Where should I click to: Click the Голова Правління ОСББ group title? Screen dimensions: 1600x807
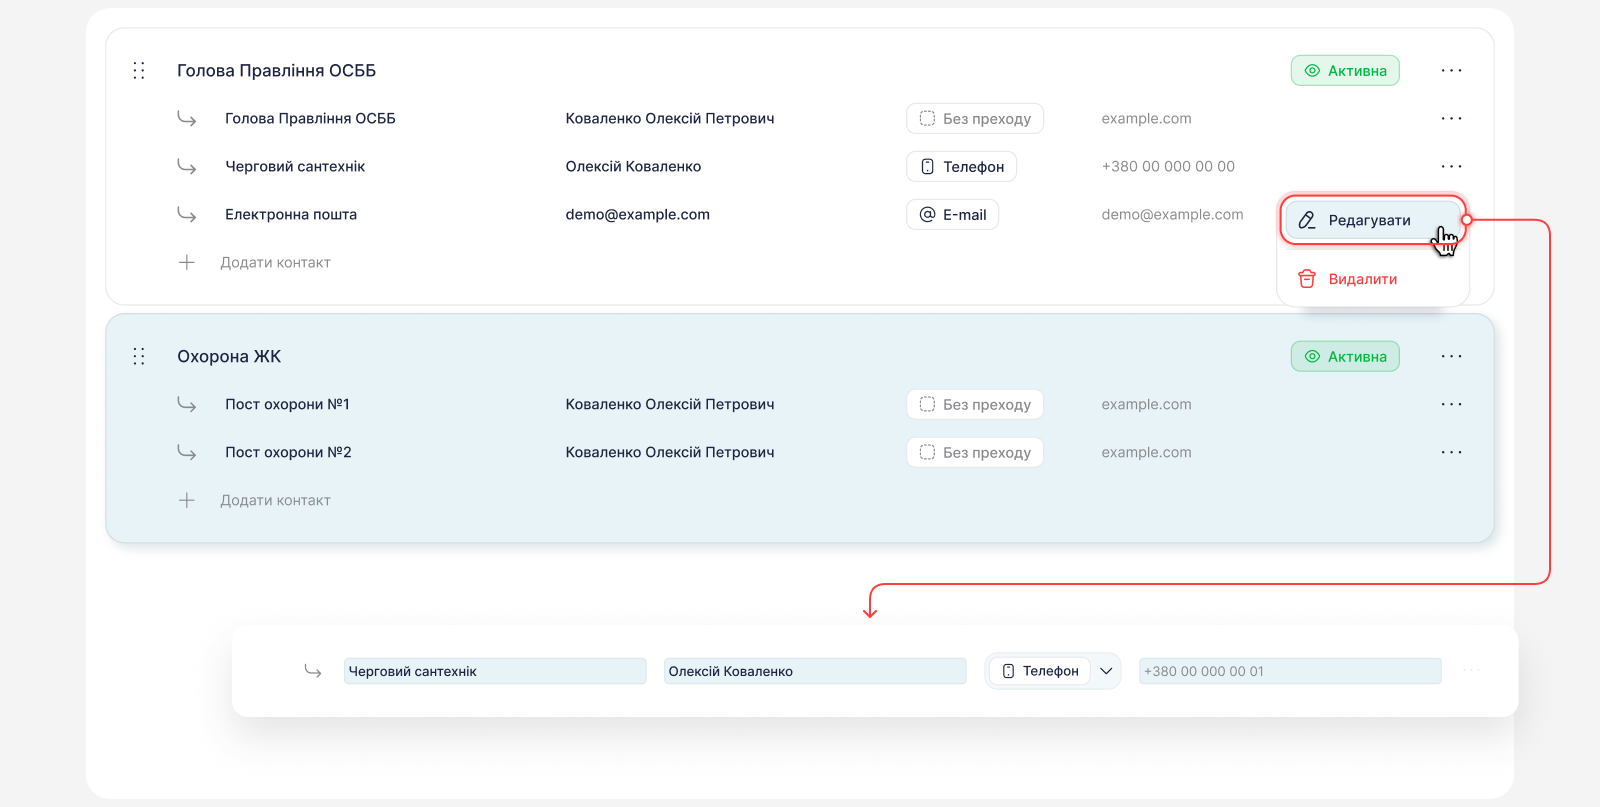pos(276,70)
